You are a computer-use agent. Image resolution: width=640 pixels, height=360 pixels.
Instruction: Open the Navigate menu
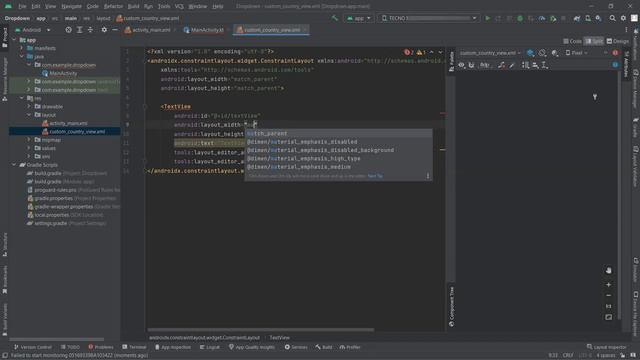click(x=71, y=7)
